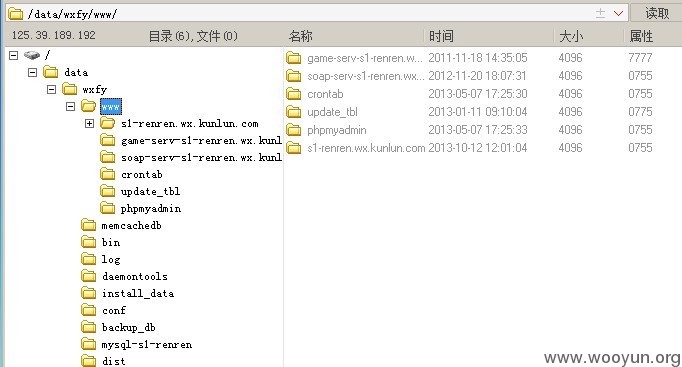Screen dimensions: 682x367
Task: Click the 读取 button
Action: [656, 13]
